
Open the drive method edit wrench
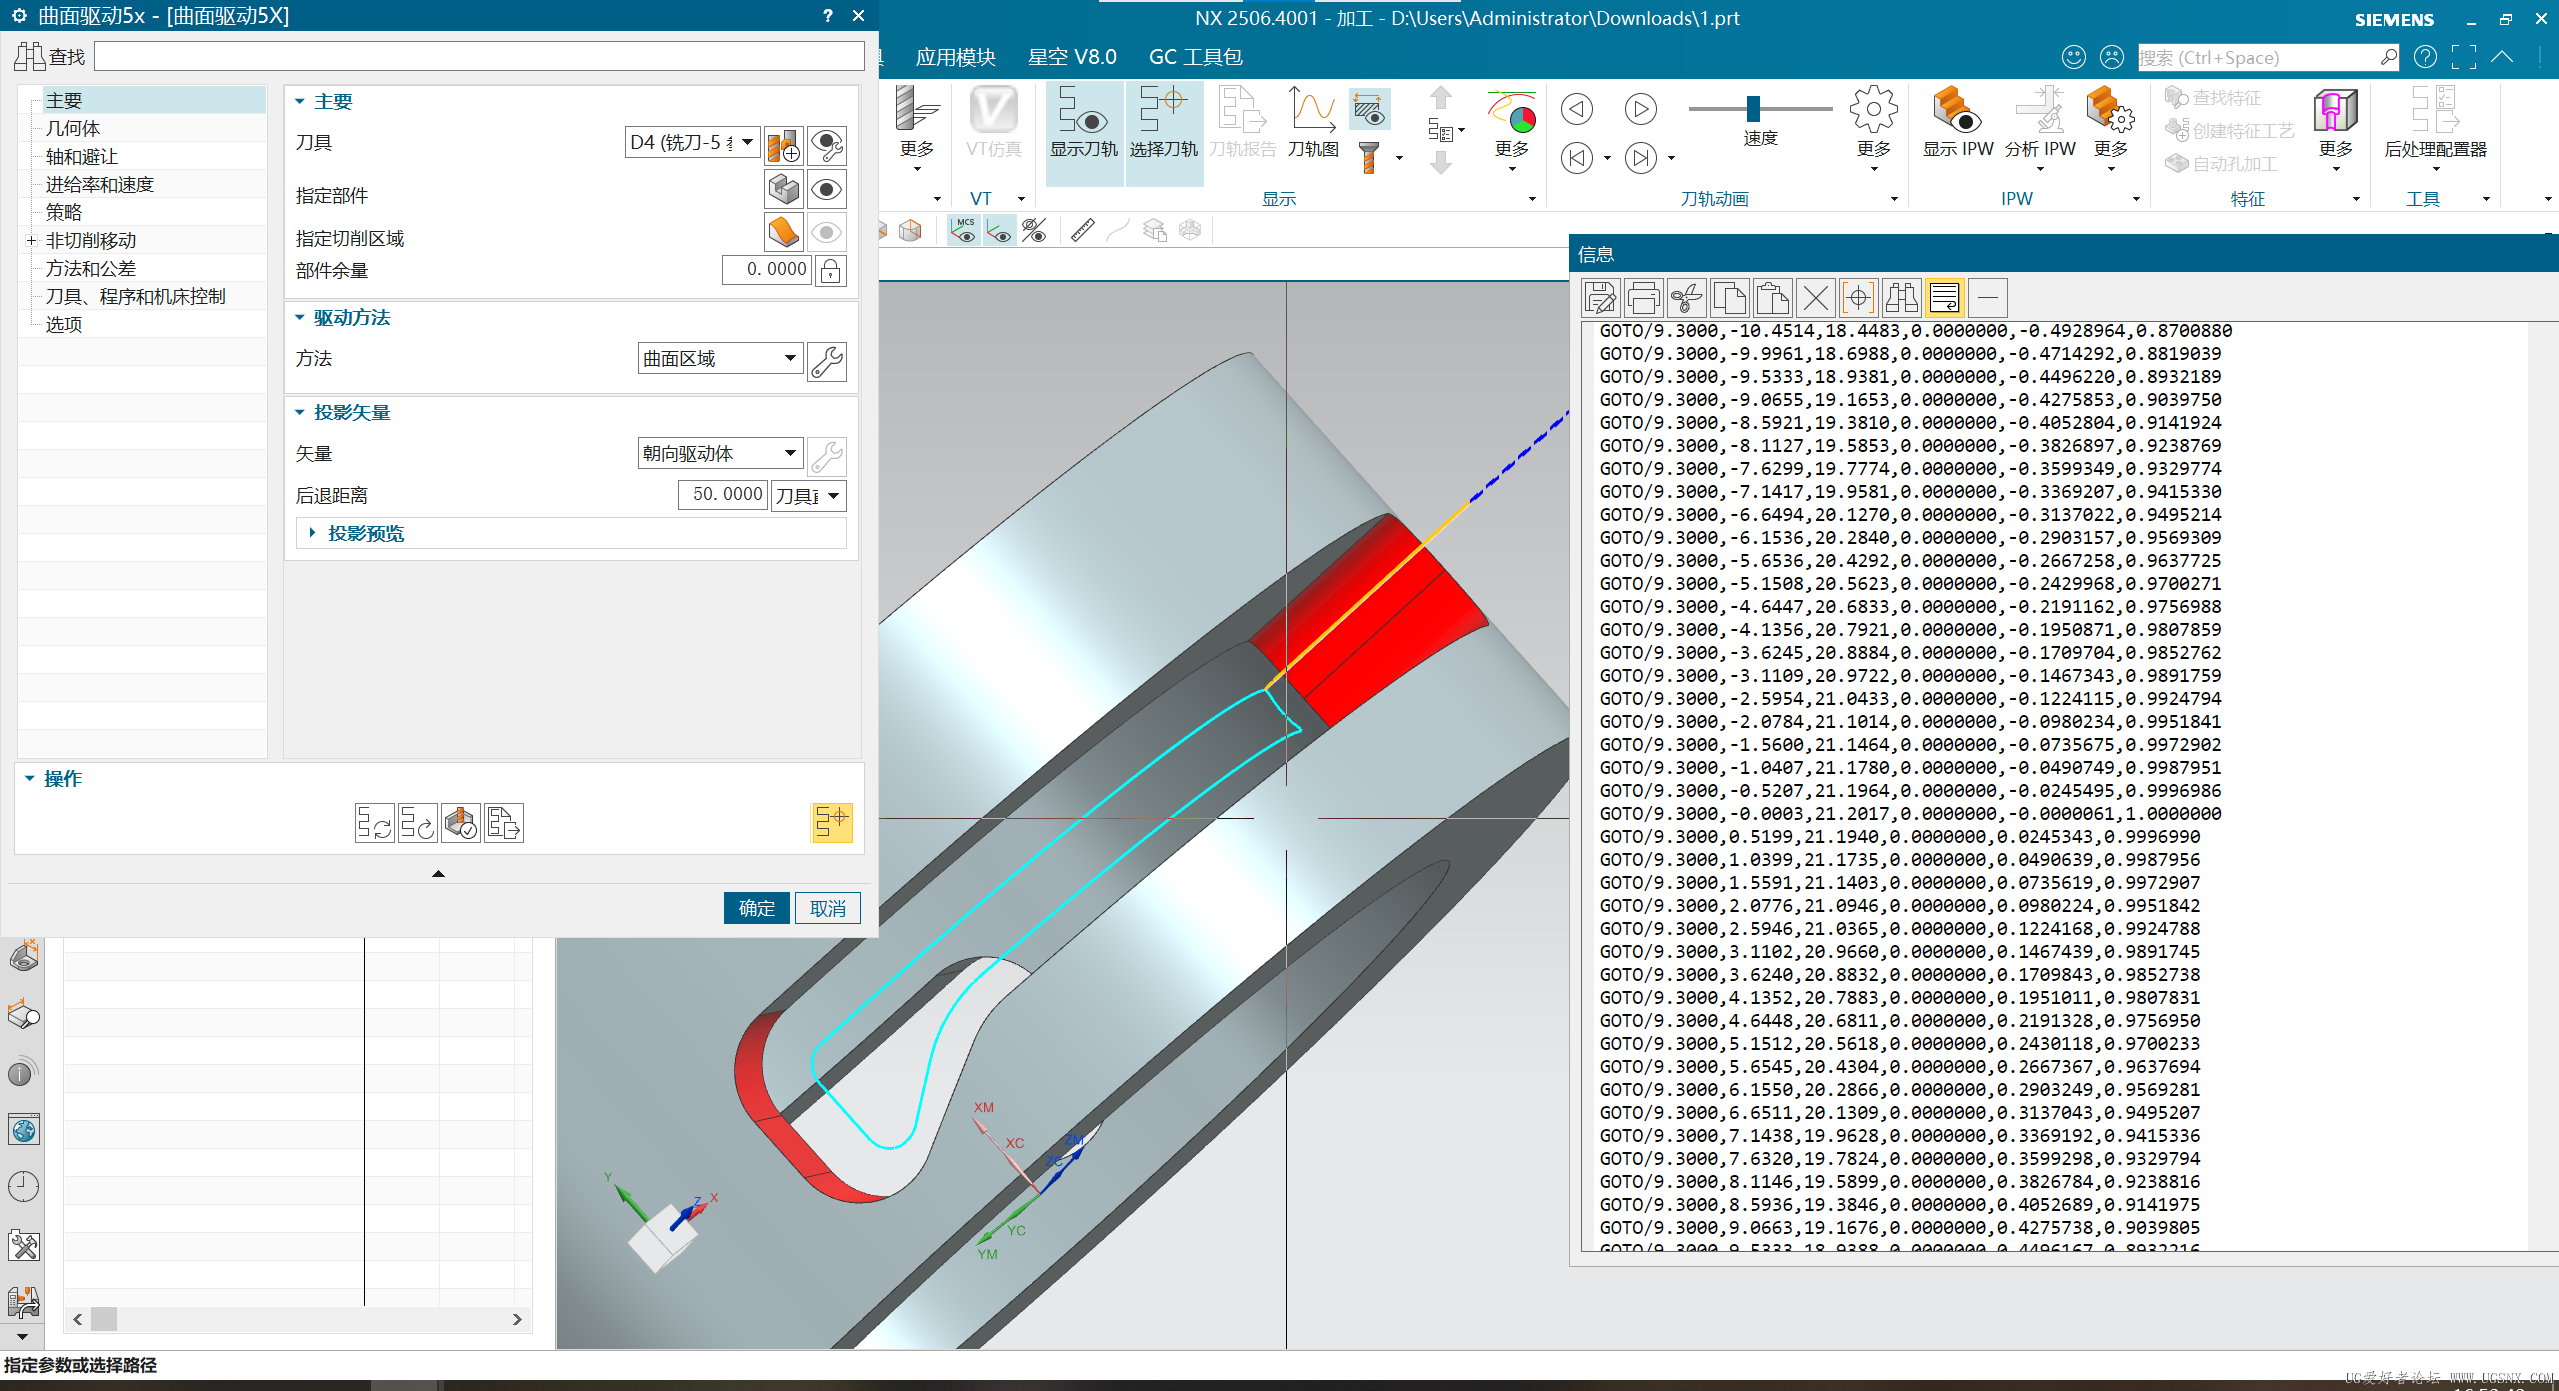tap(827, 360)
